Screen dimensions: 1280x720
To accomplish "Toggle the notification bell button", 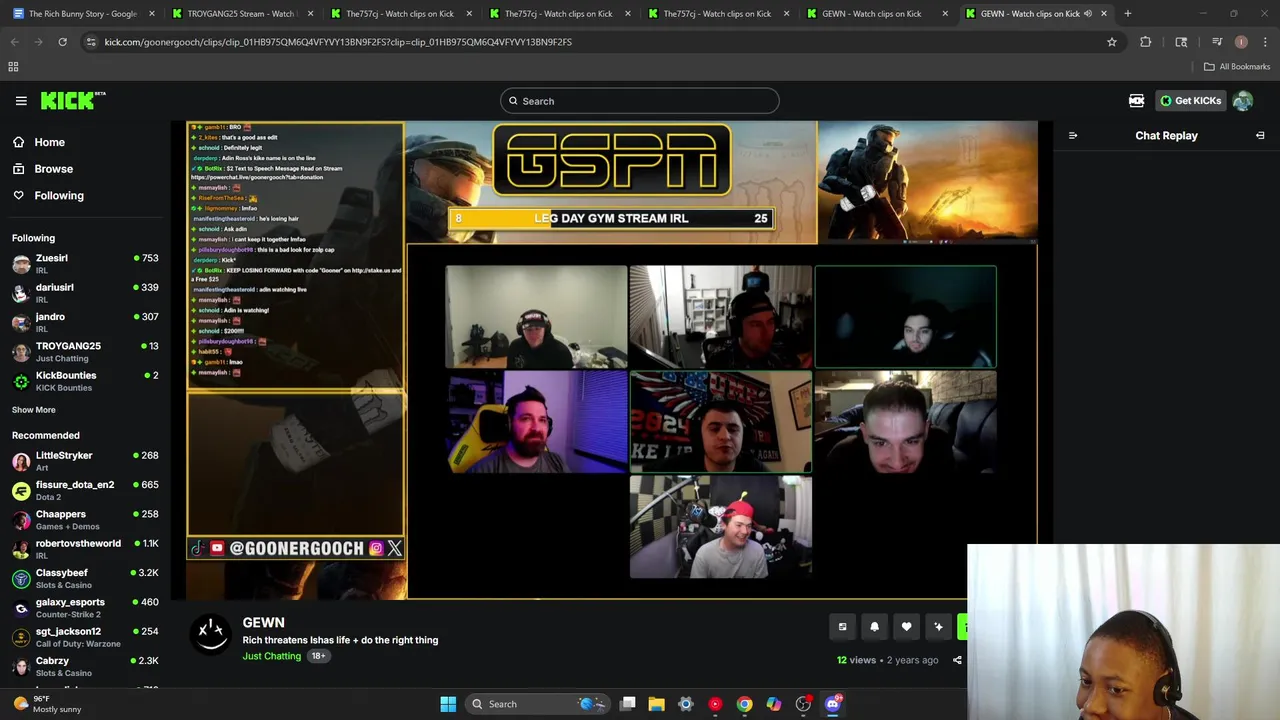I will point(874,627).
